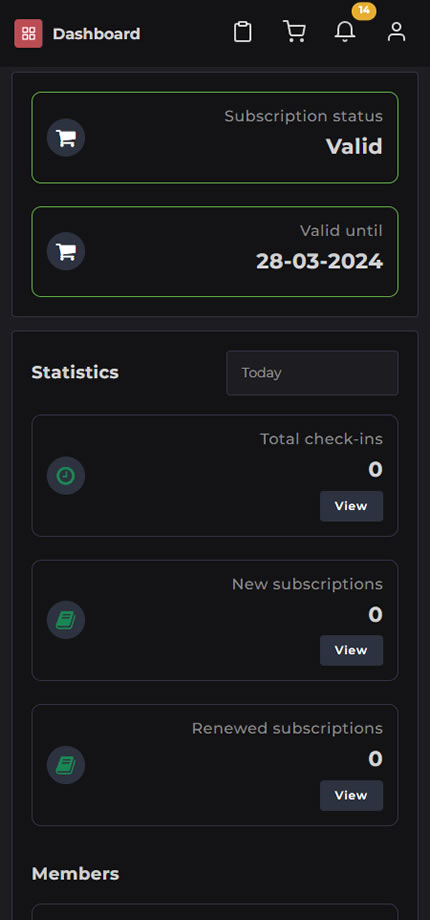
Task: Click the yellow 14 notification badge
Action: (x=364, y=11)
